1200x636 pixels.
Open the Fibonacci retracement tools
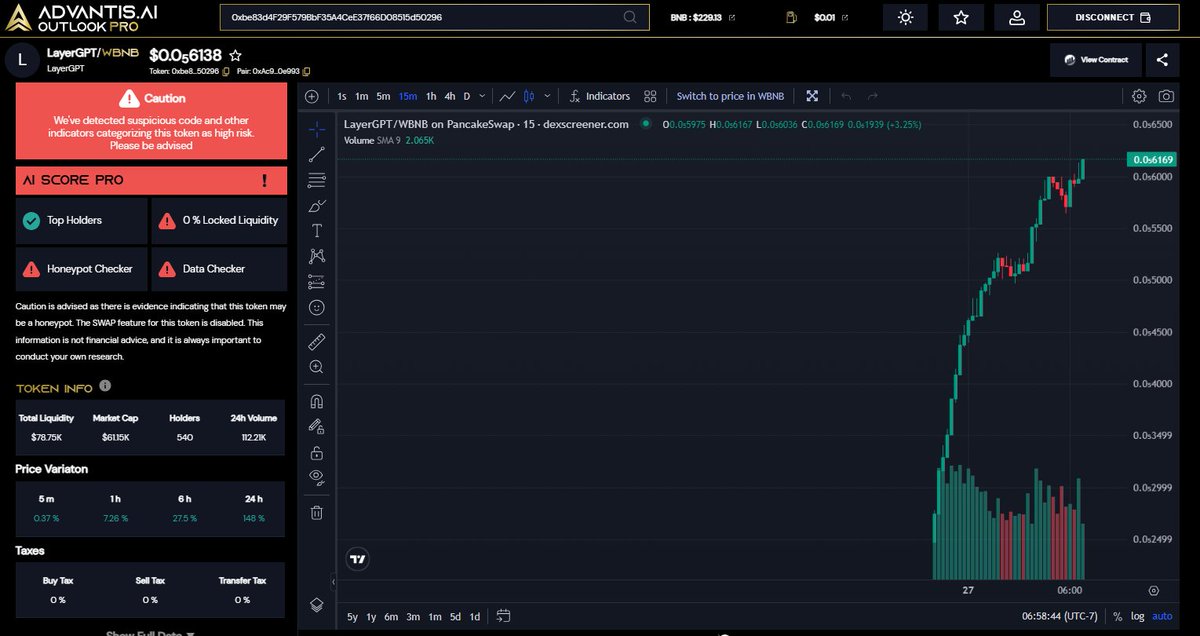point(316,180)
